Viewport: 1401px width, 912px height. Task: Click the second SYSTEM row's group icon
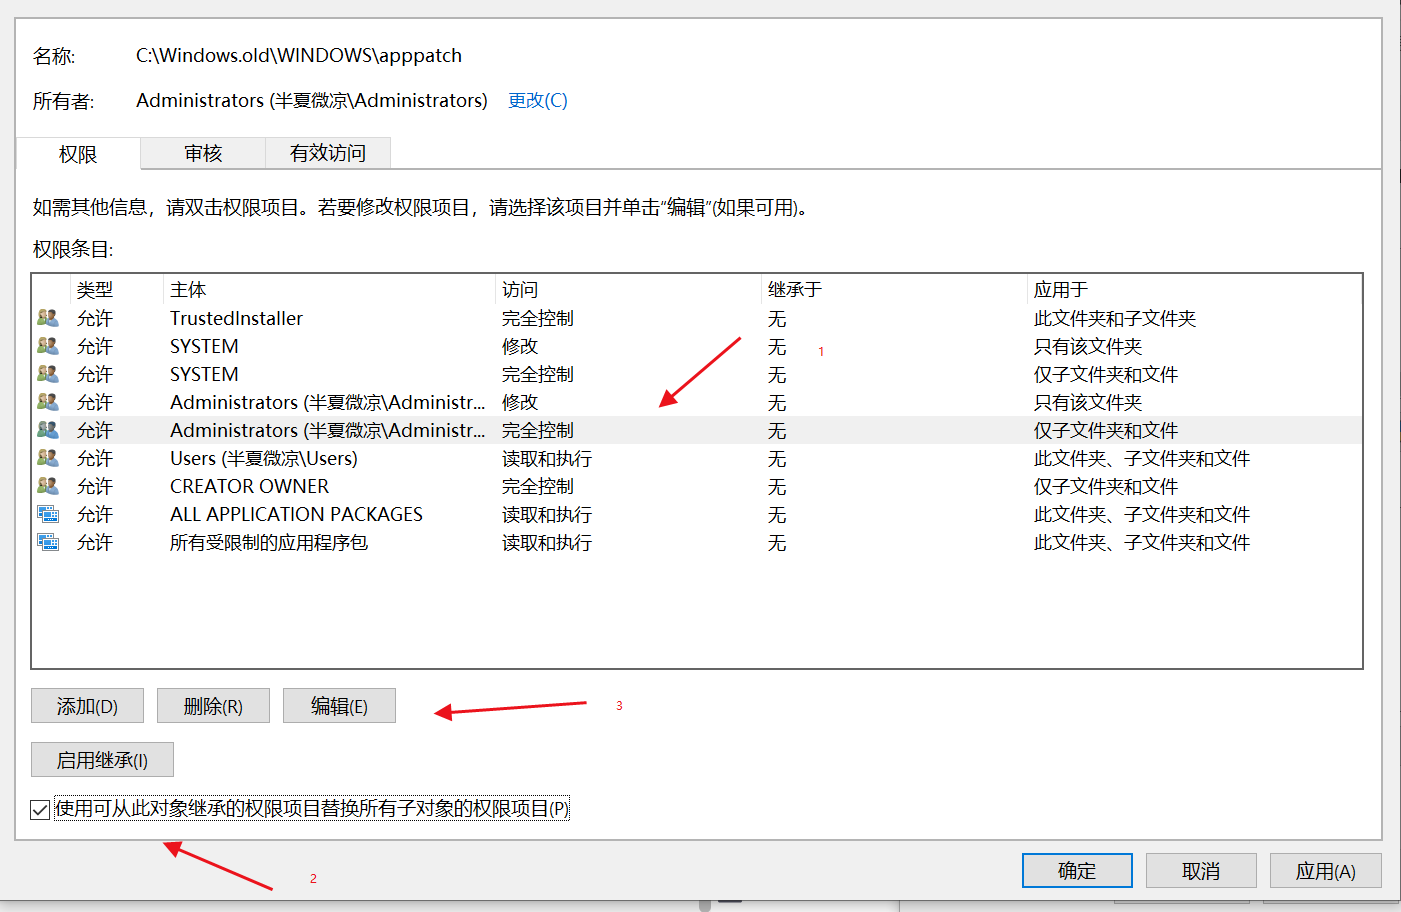click(47, 374)
